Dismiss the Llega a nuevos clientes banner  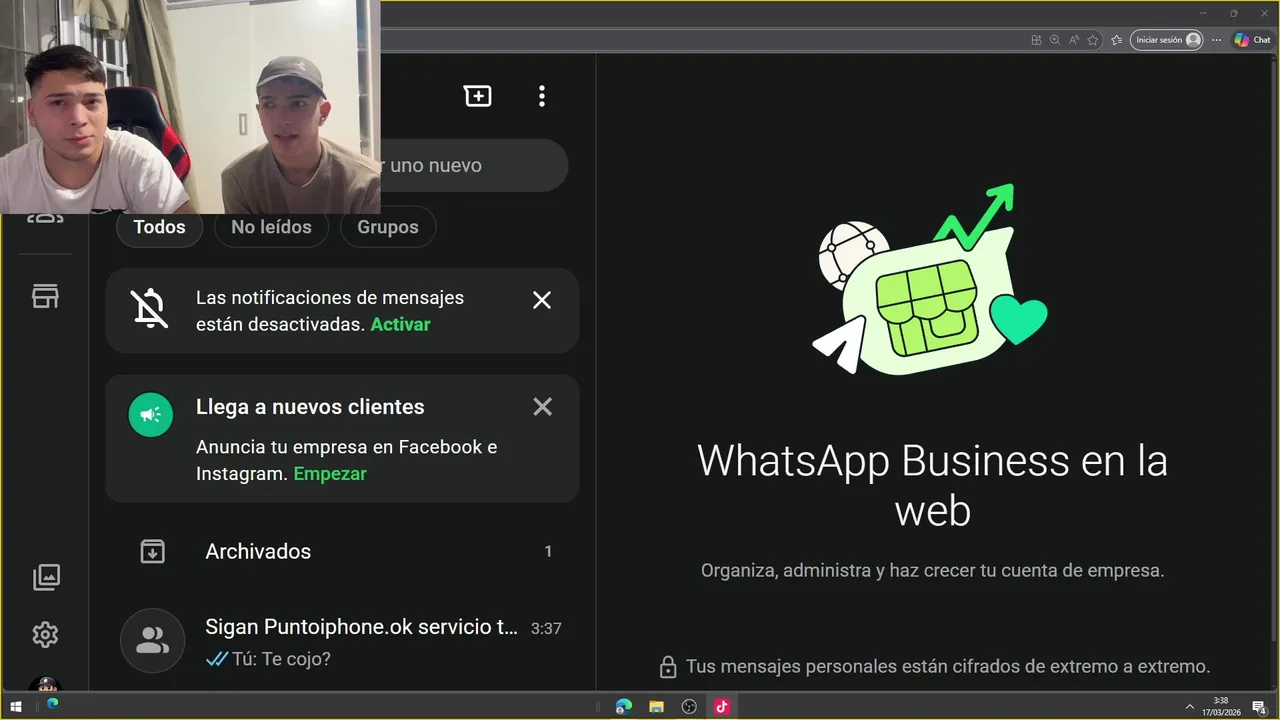(x=542, y=407)
